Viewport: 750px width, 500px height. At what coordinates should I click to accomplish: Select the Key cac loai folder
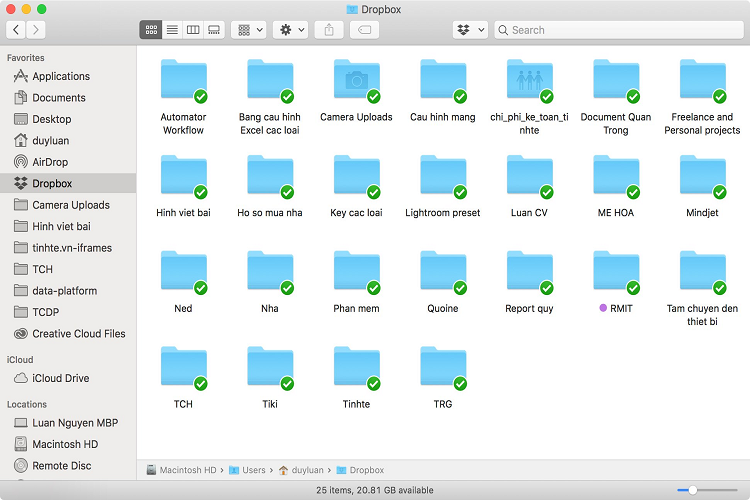357,176
